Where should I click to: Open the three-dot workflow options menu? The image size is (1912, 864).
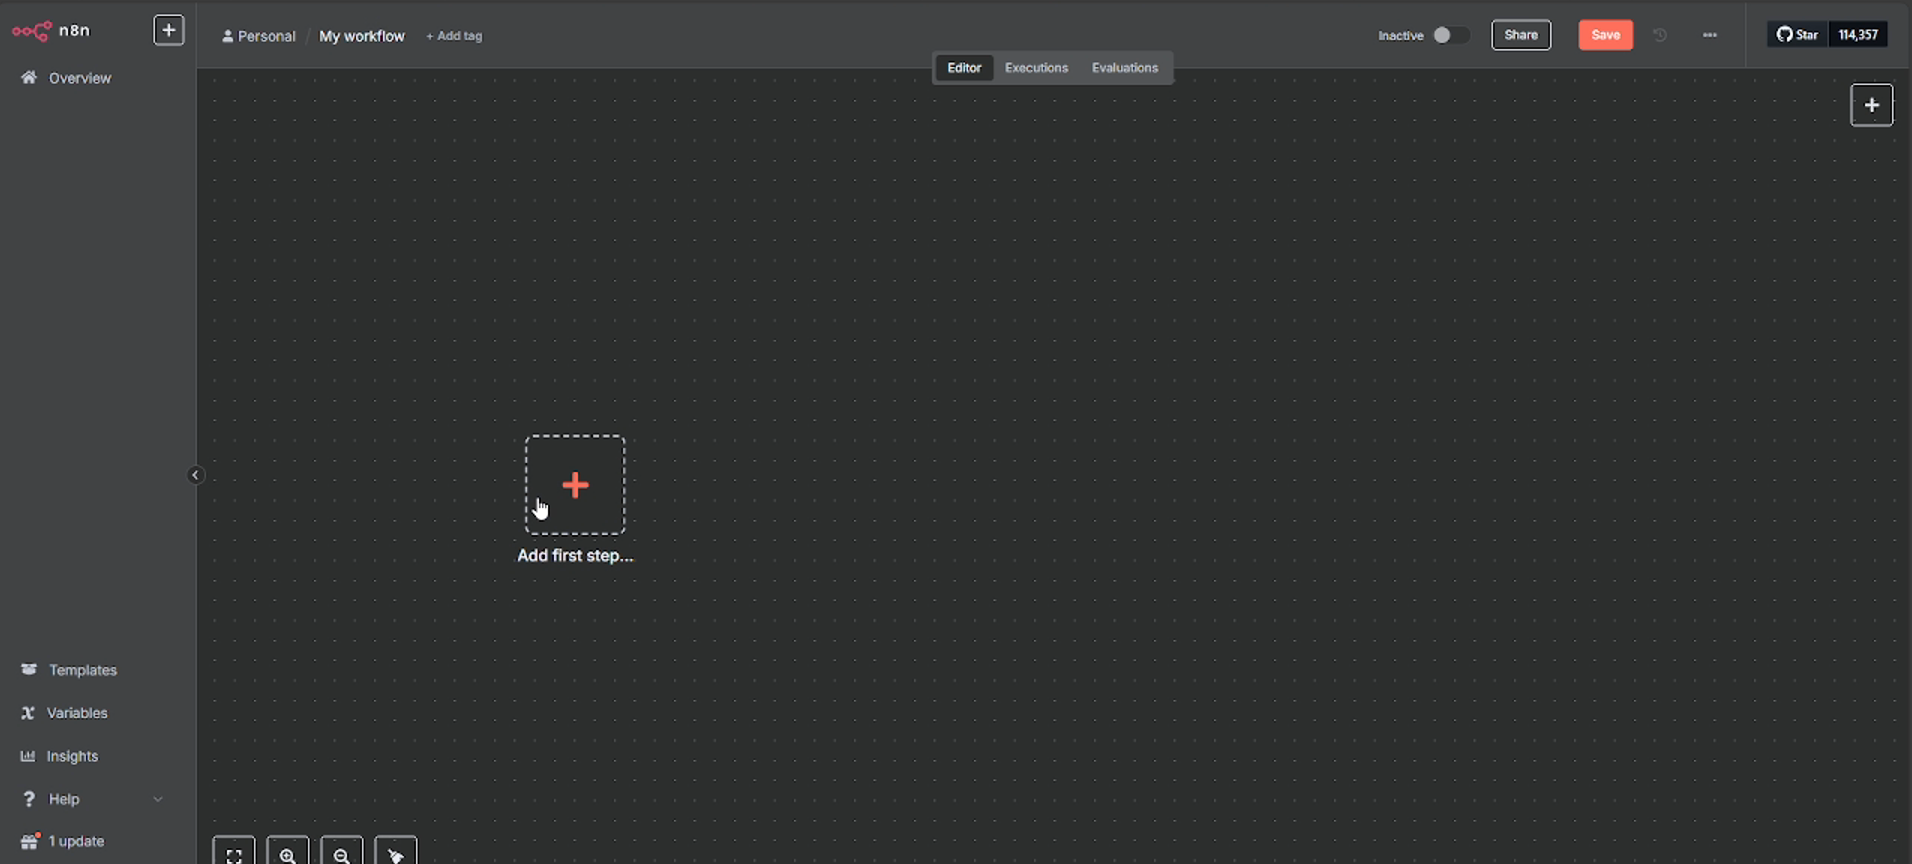coord(1710,35)
